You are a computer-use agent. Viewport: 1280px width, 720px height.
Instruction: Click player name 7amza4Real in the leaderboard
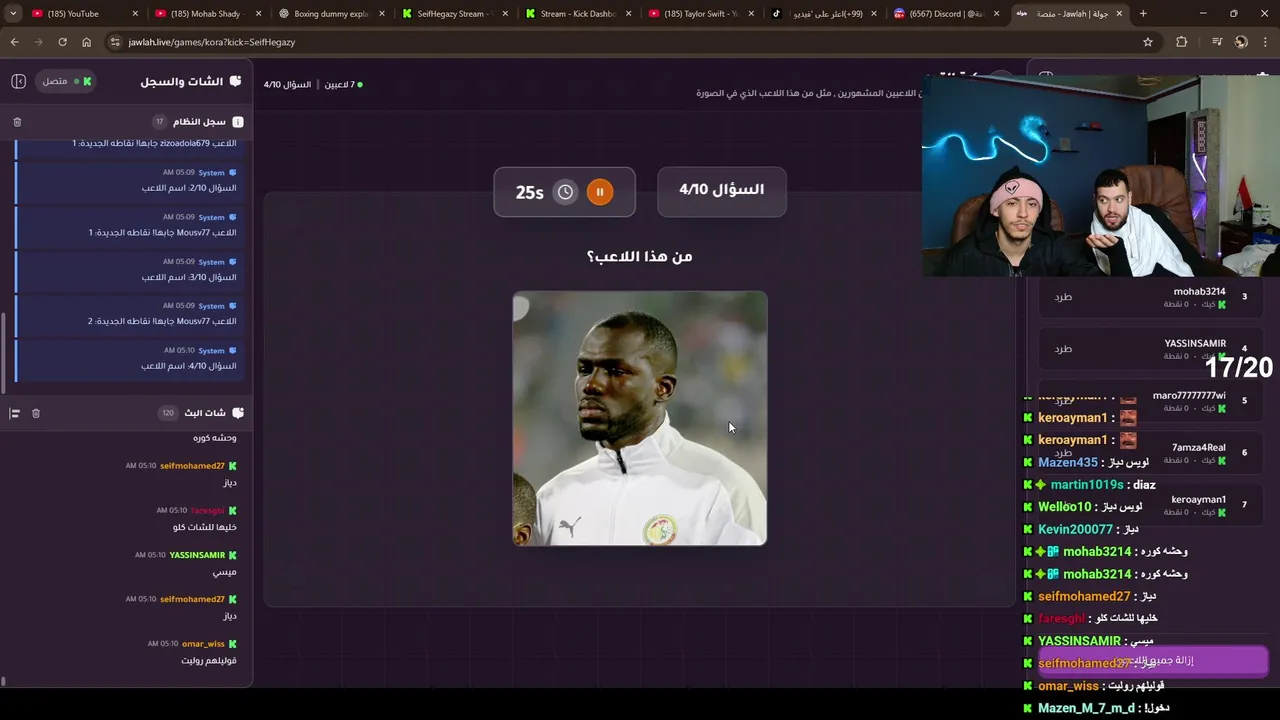[1199, 447]
